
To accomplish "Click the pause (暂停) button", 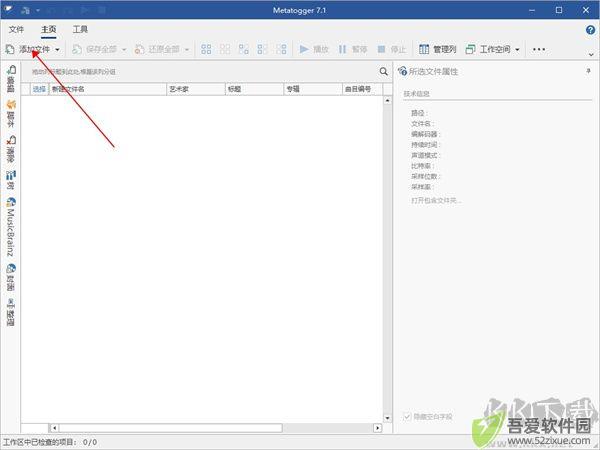I will pyautogui.click(x=352, y=49).
